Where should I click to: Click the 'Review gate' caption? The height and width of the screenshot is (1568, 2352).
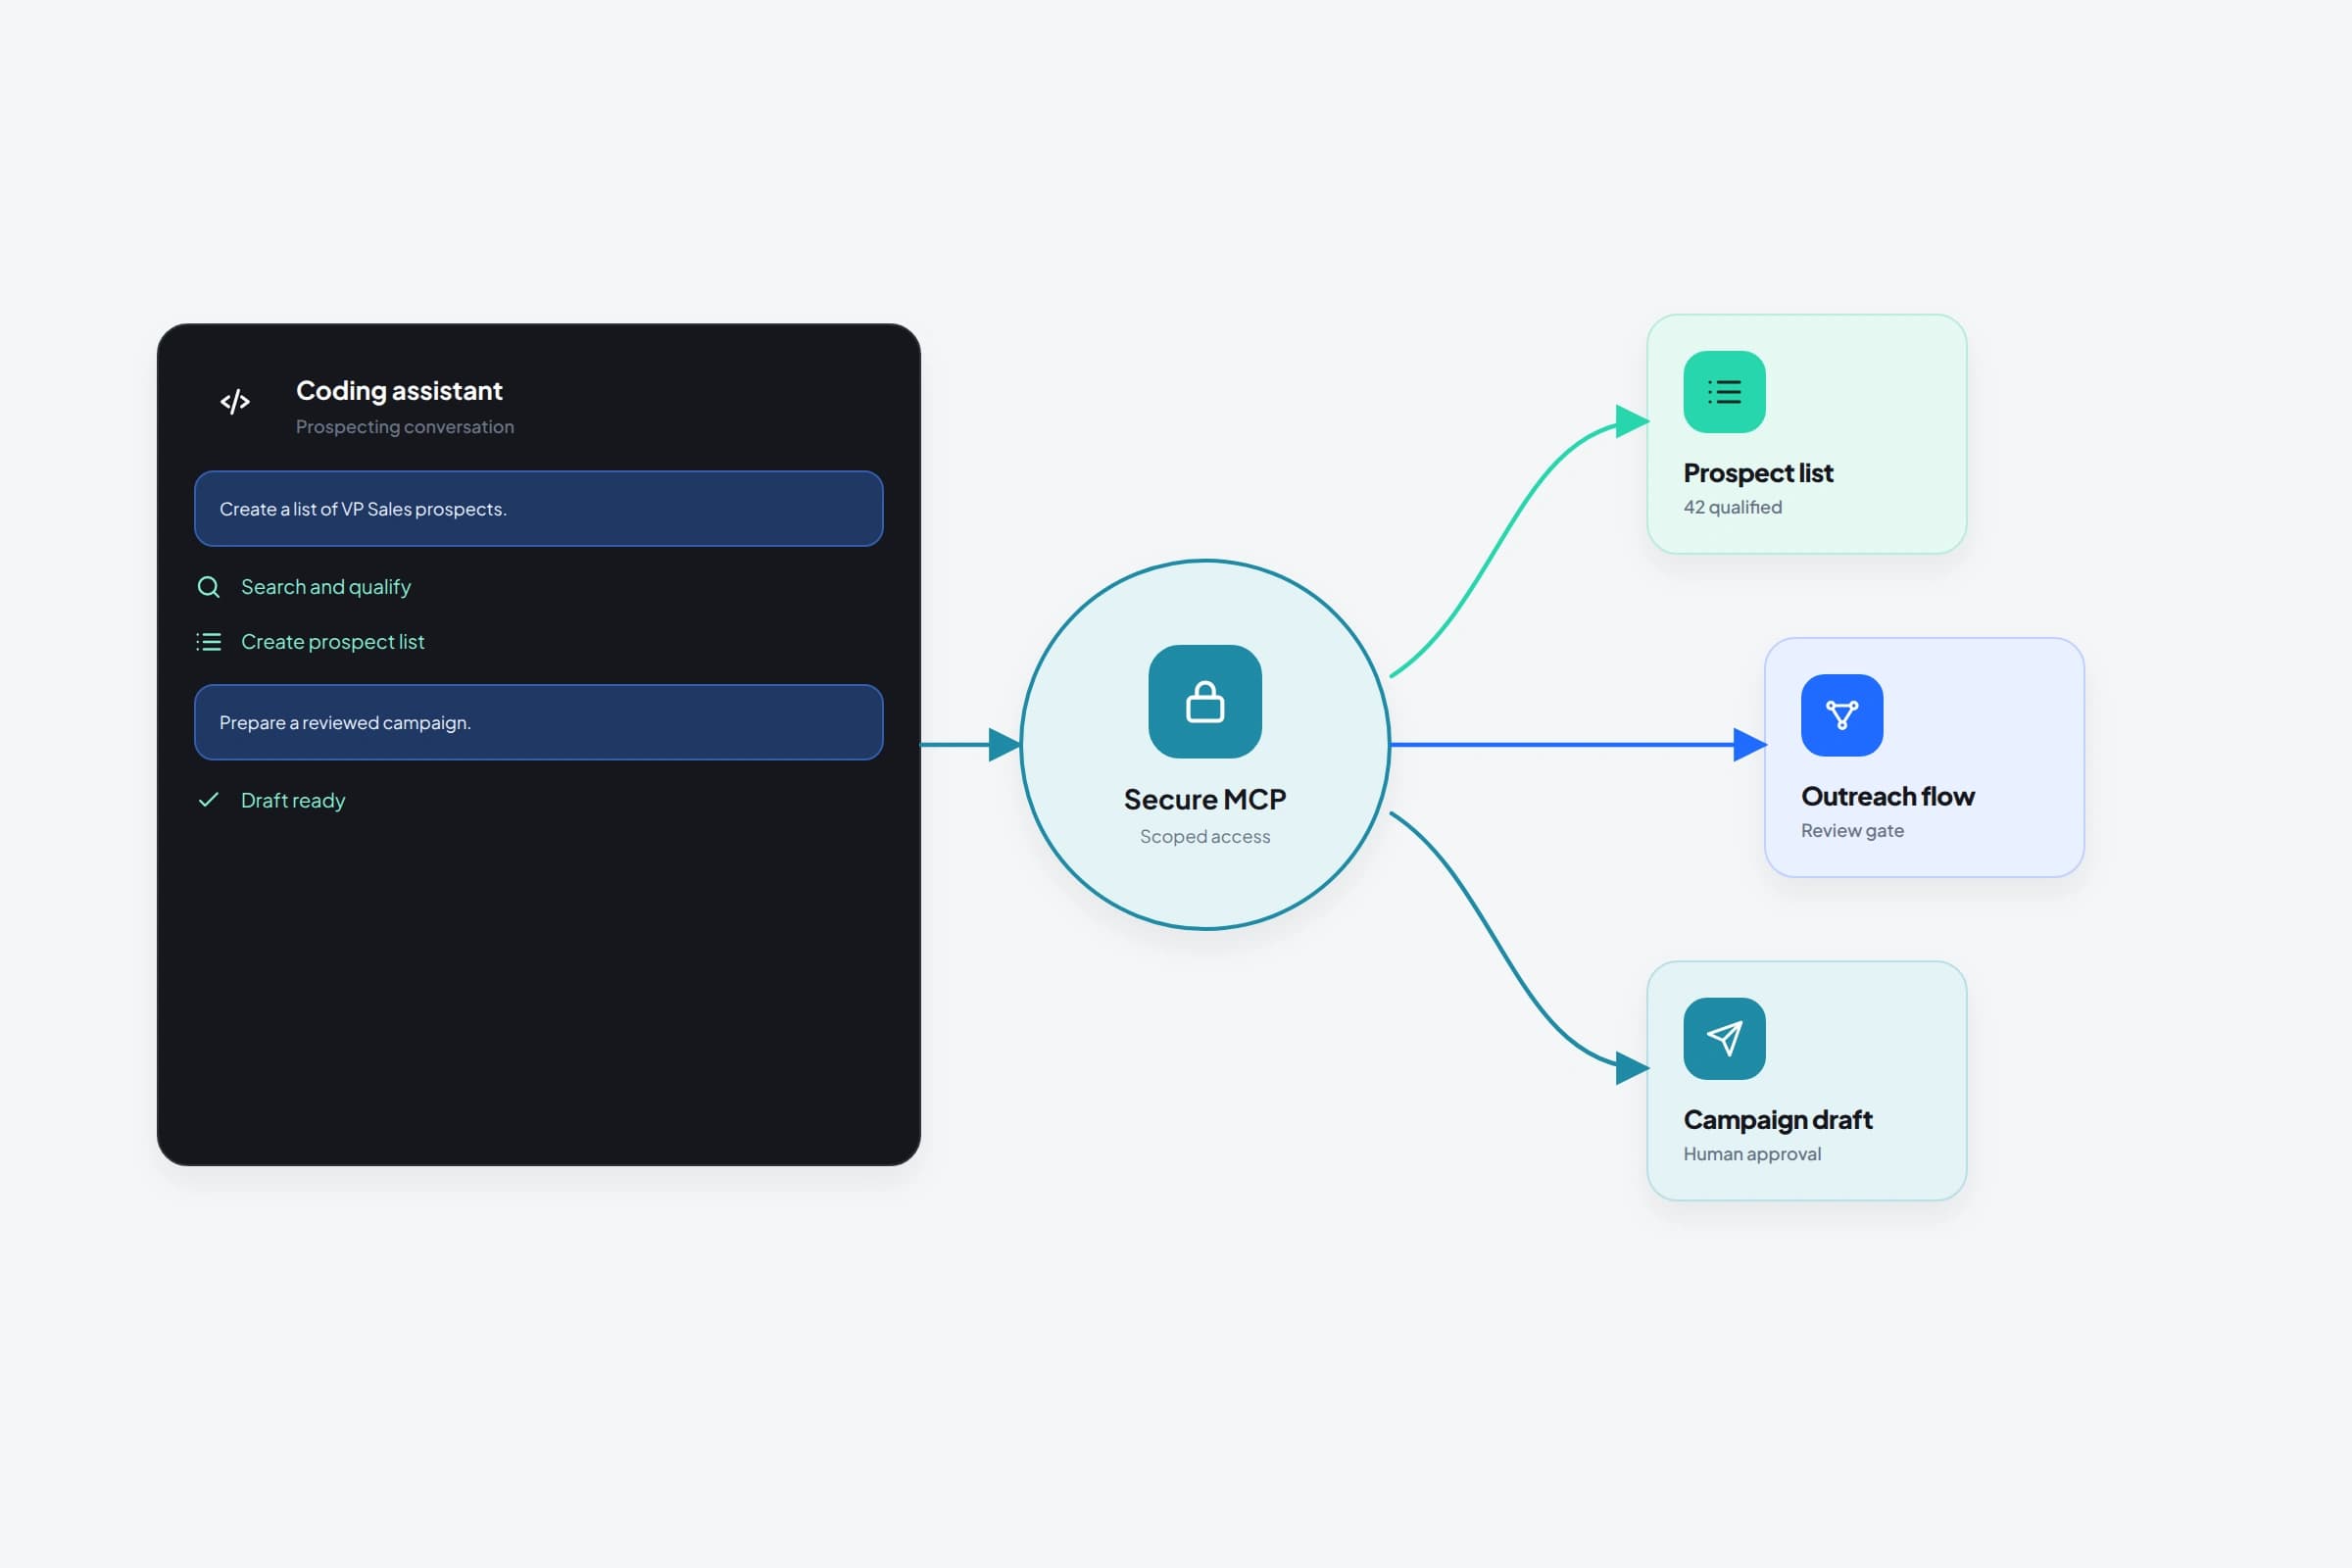click(1852, 831)
